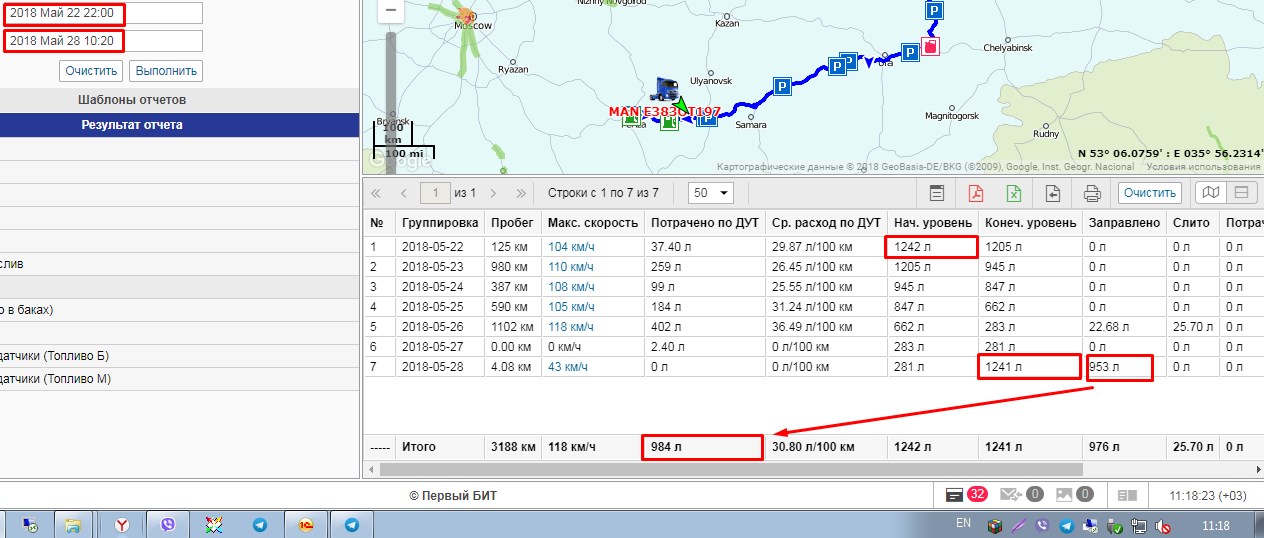Go to next results page

[494, 193]
